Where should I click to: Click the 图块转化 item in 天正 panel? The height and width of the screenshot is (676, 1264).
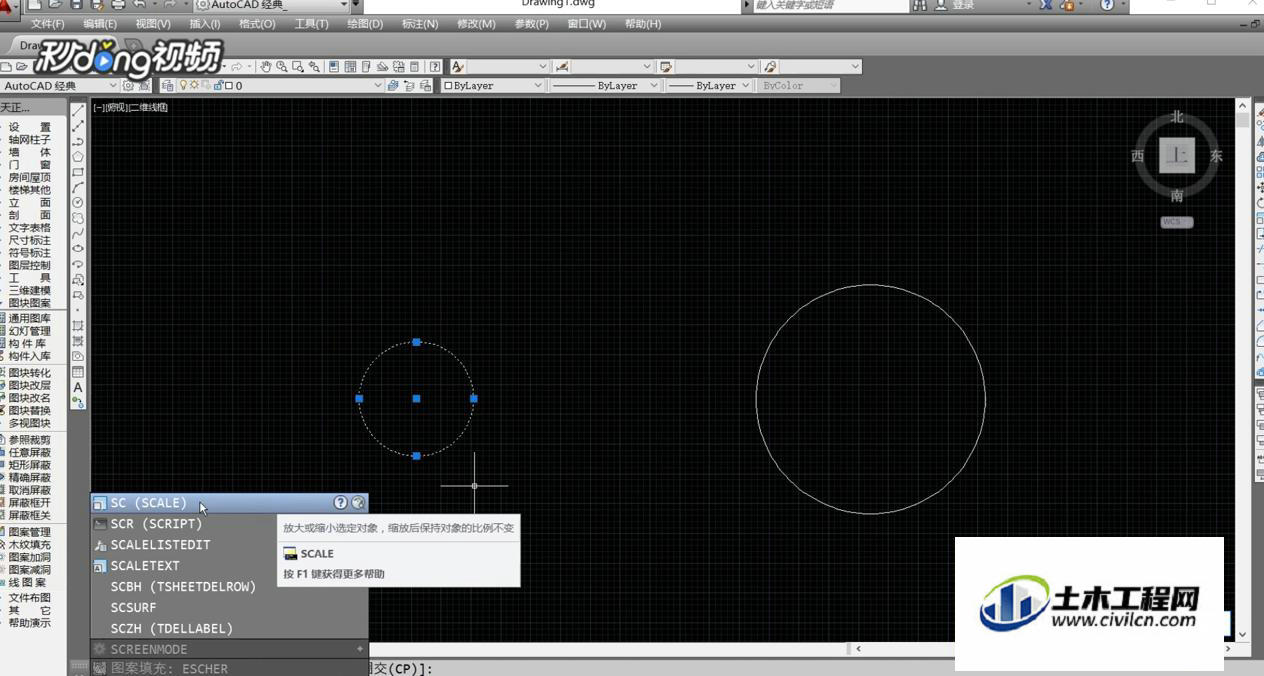click(x=29, y=373)
